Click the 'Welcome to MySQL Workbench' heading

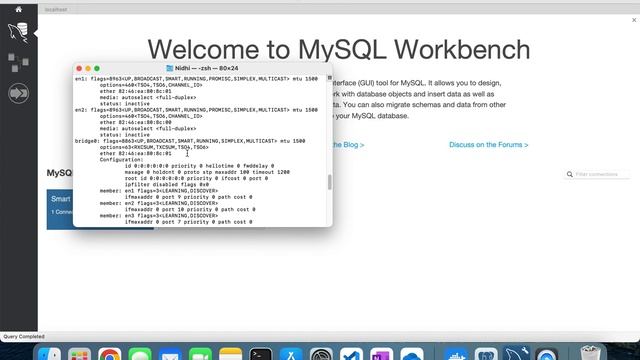(339, 49)
